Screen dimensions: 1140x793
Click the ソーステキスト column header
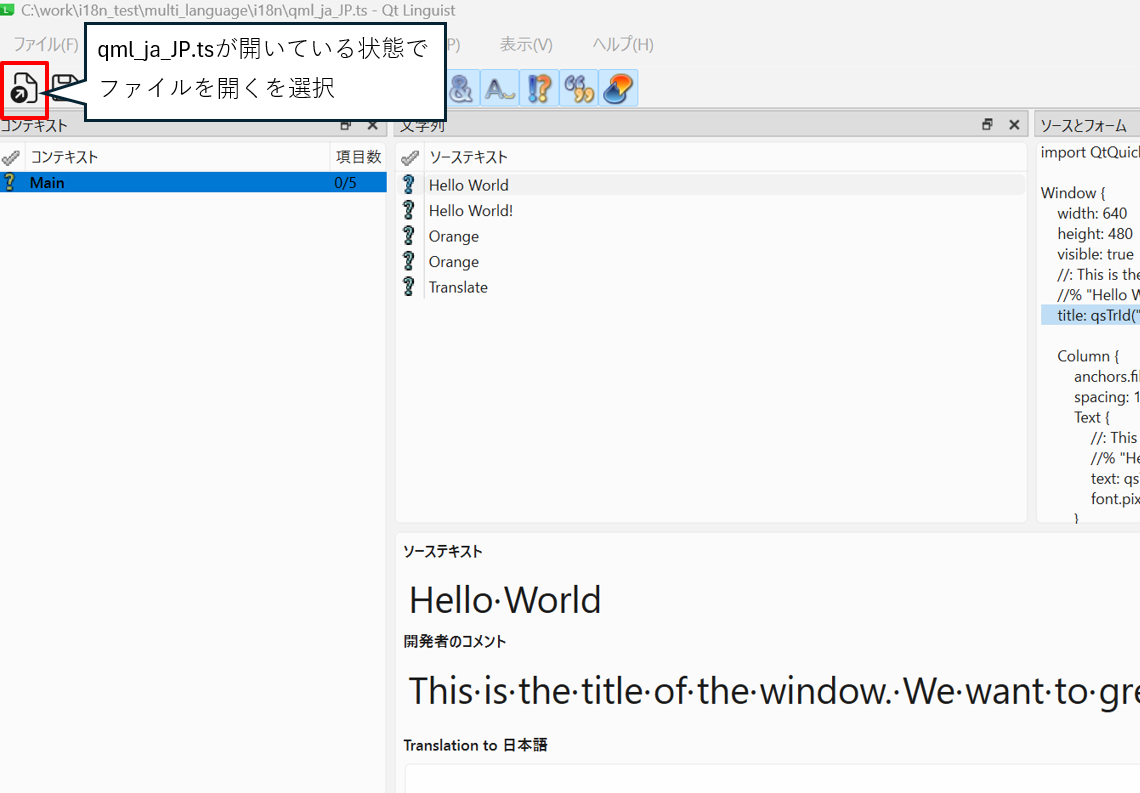tap(468, 157)
